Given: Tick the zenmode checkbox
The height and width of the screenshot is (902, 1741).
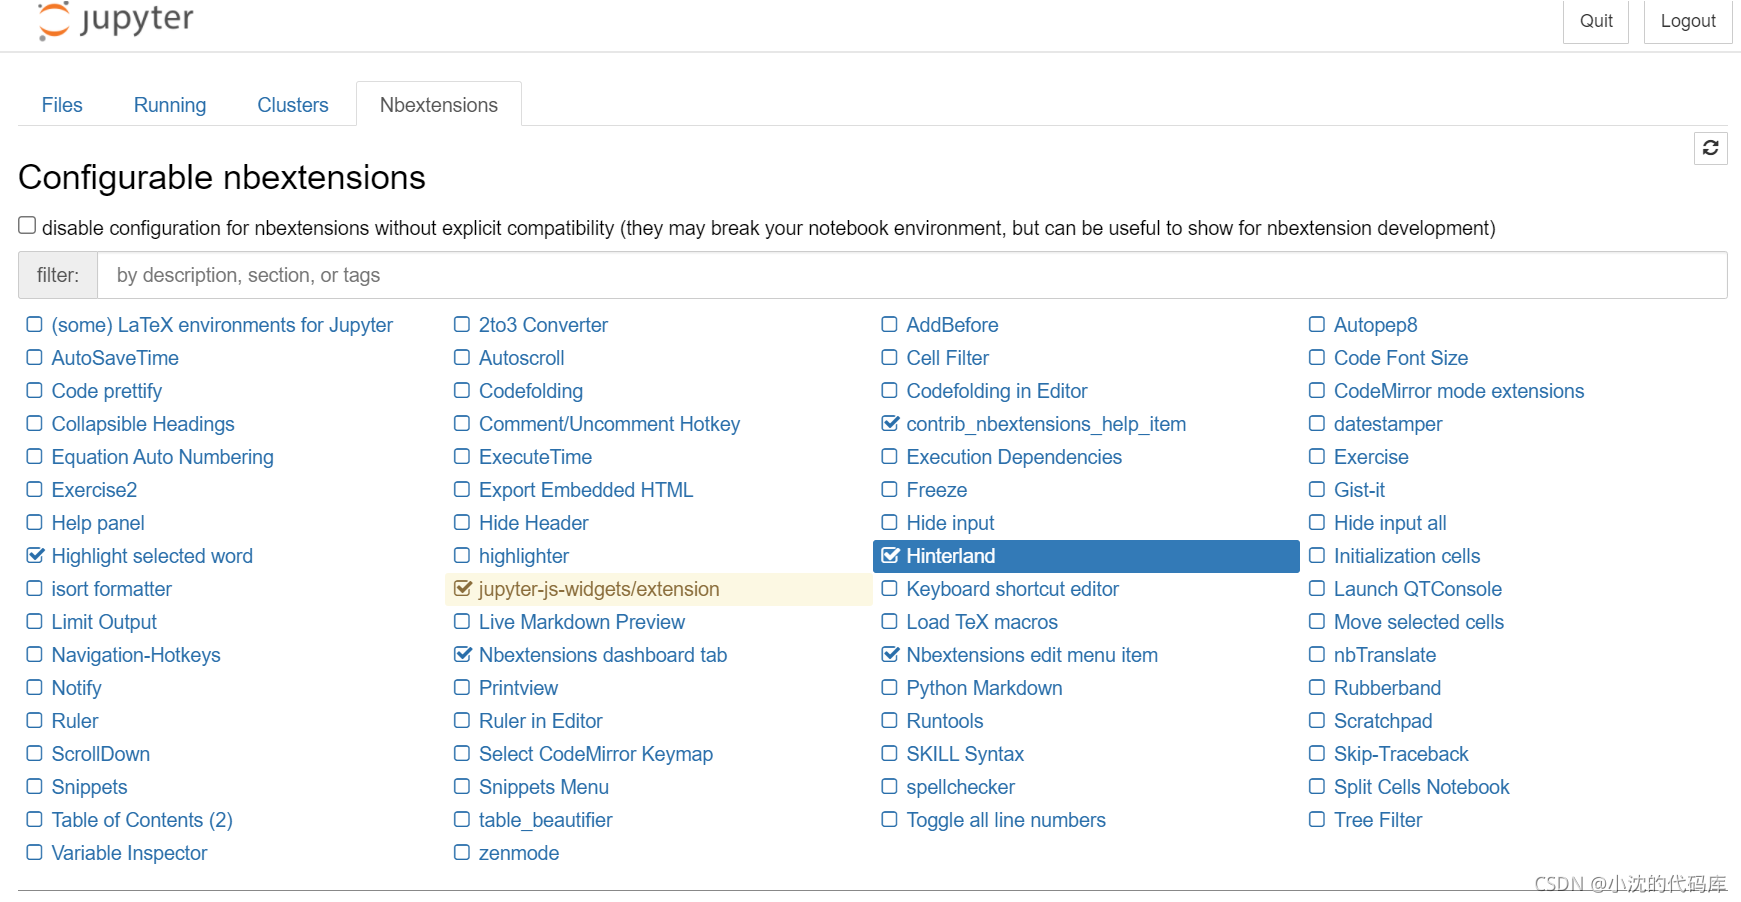Looking at the screenshot, I should (462, 853).
